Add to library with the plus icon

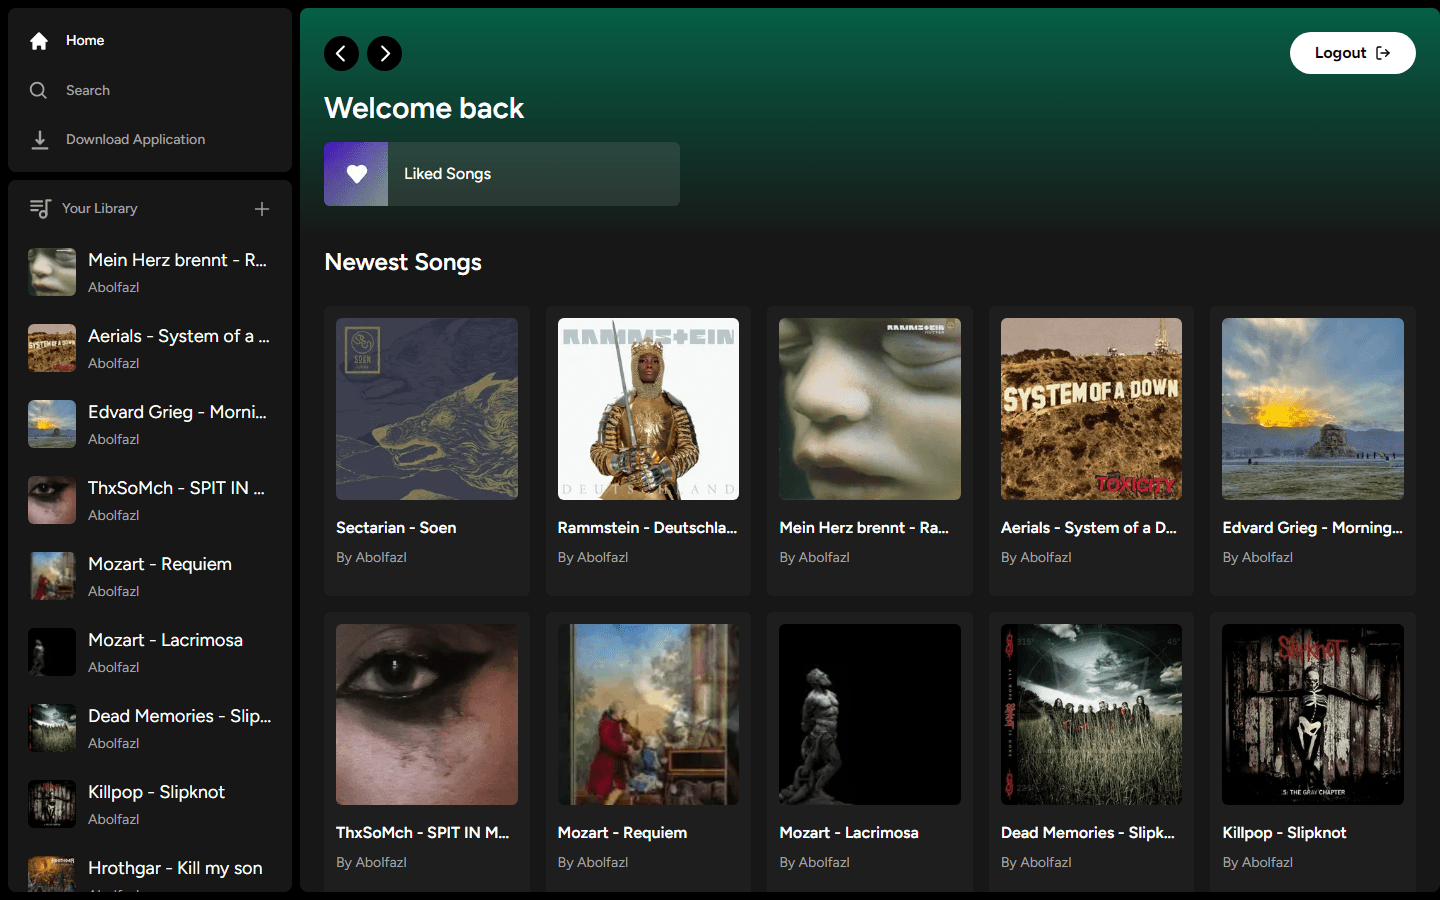pos(262,209)
